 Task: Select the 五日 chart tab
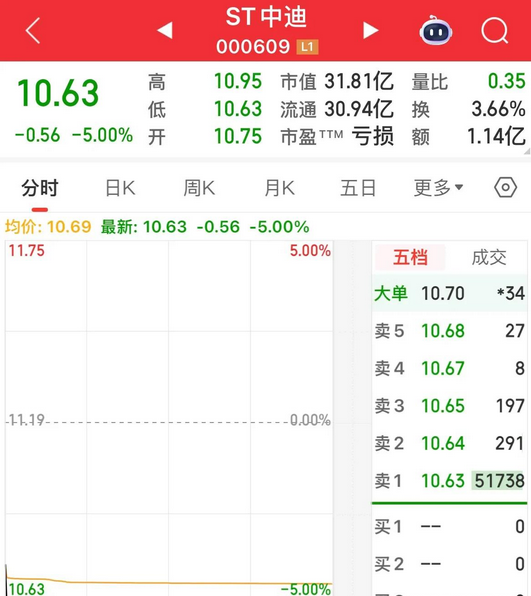click(358, 188)
